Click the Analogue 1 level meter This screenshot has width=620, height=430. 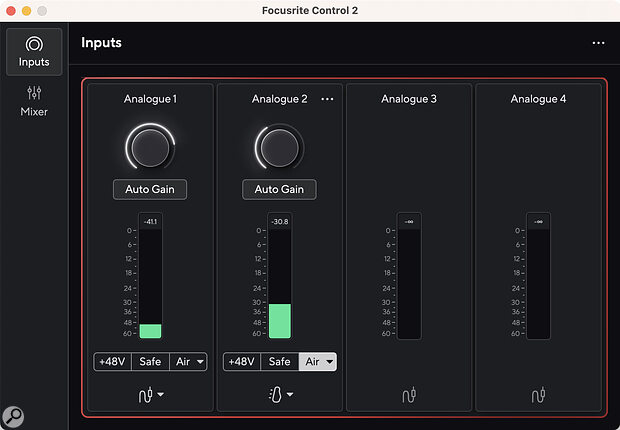(x=150, y=284)
